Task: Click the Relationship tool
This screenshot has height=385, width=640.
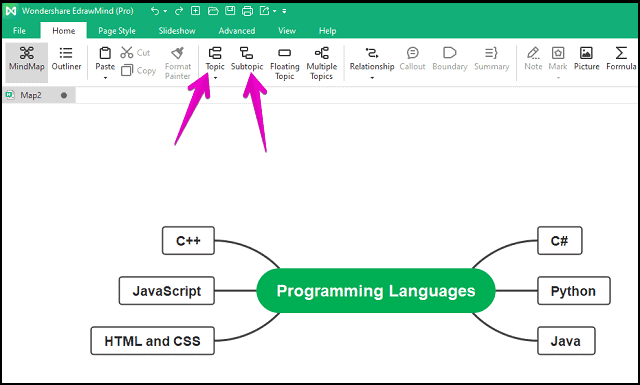Action: (x=372, y=58)
